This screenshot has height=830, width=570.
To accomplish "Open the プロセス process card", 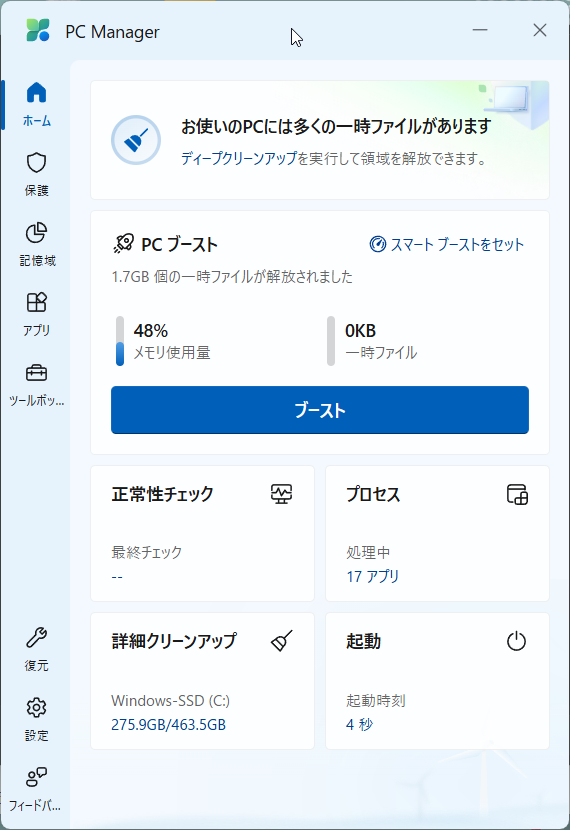I will click(x=437, y=534).
